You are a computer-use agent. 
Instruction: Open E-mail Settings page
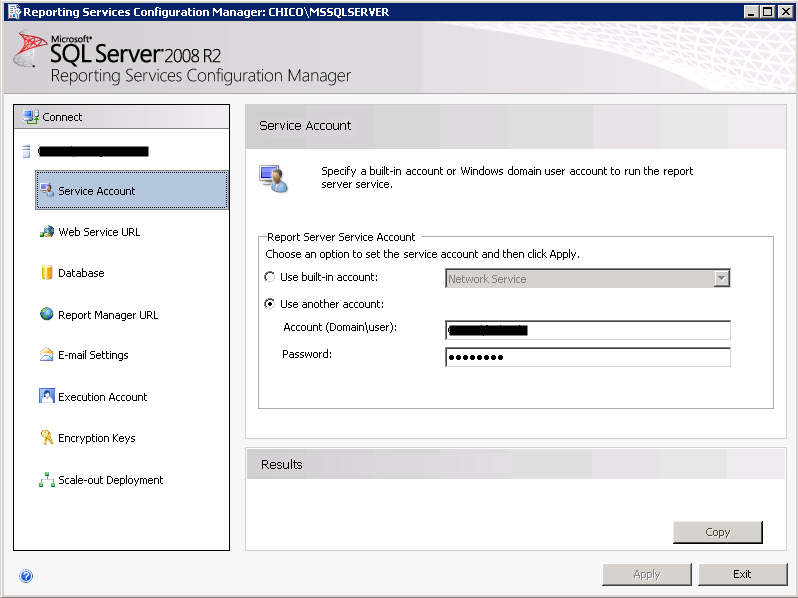point(93,355)
